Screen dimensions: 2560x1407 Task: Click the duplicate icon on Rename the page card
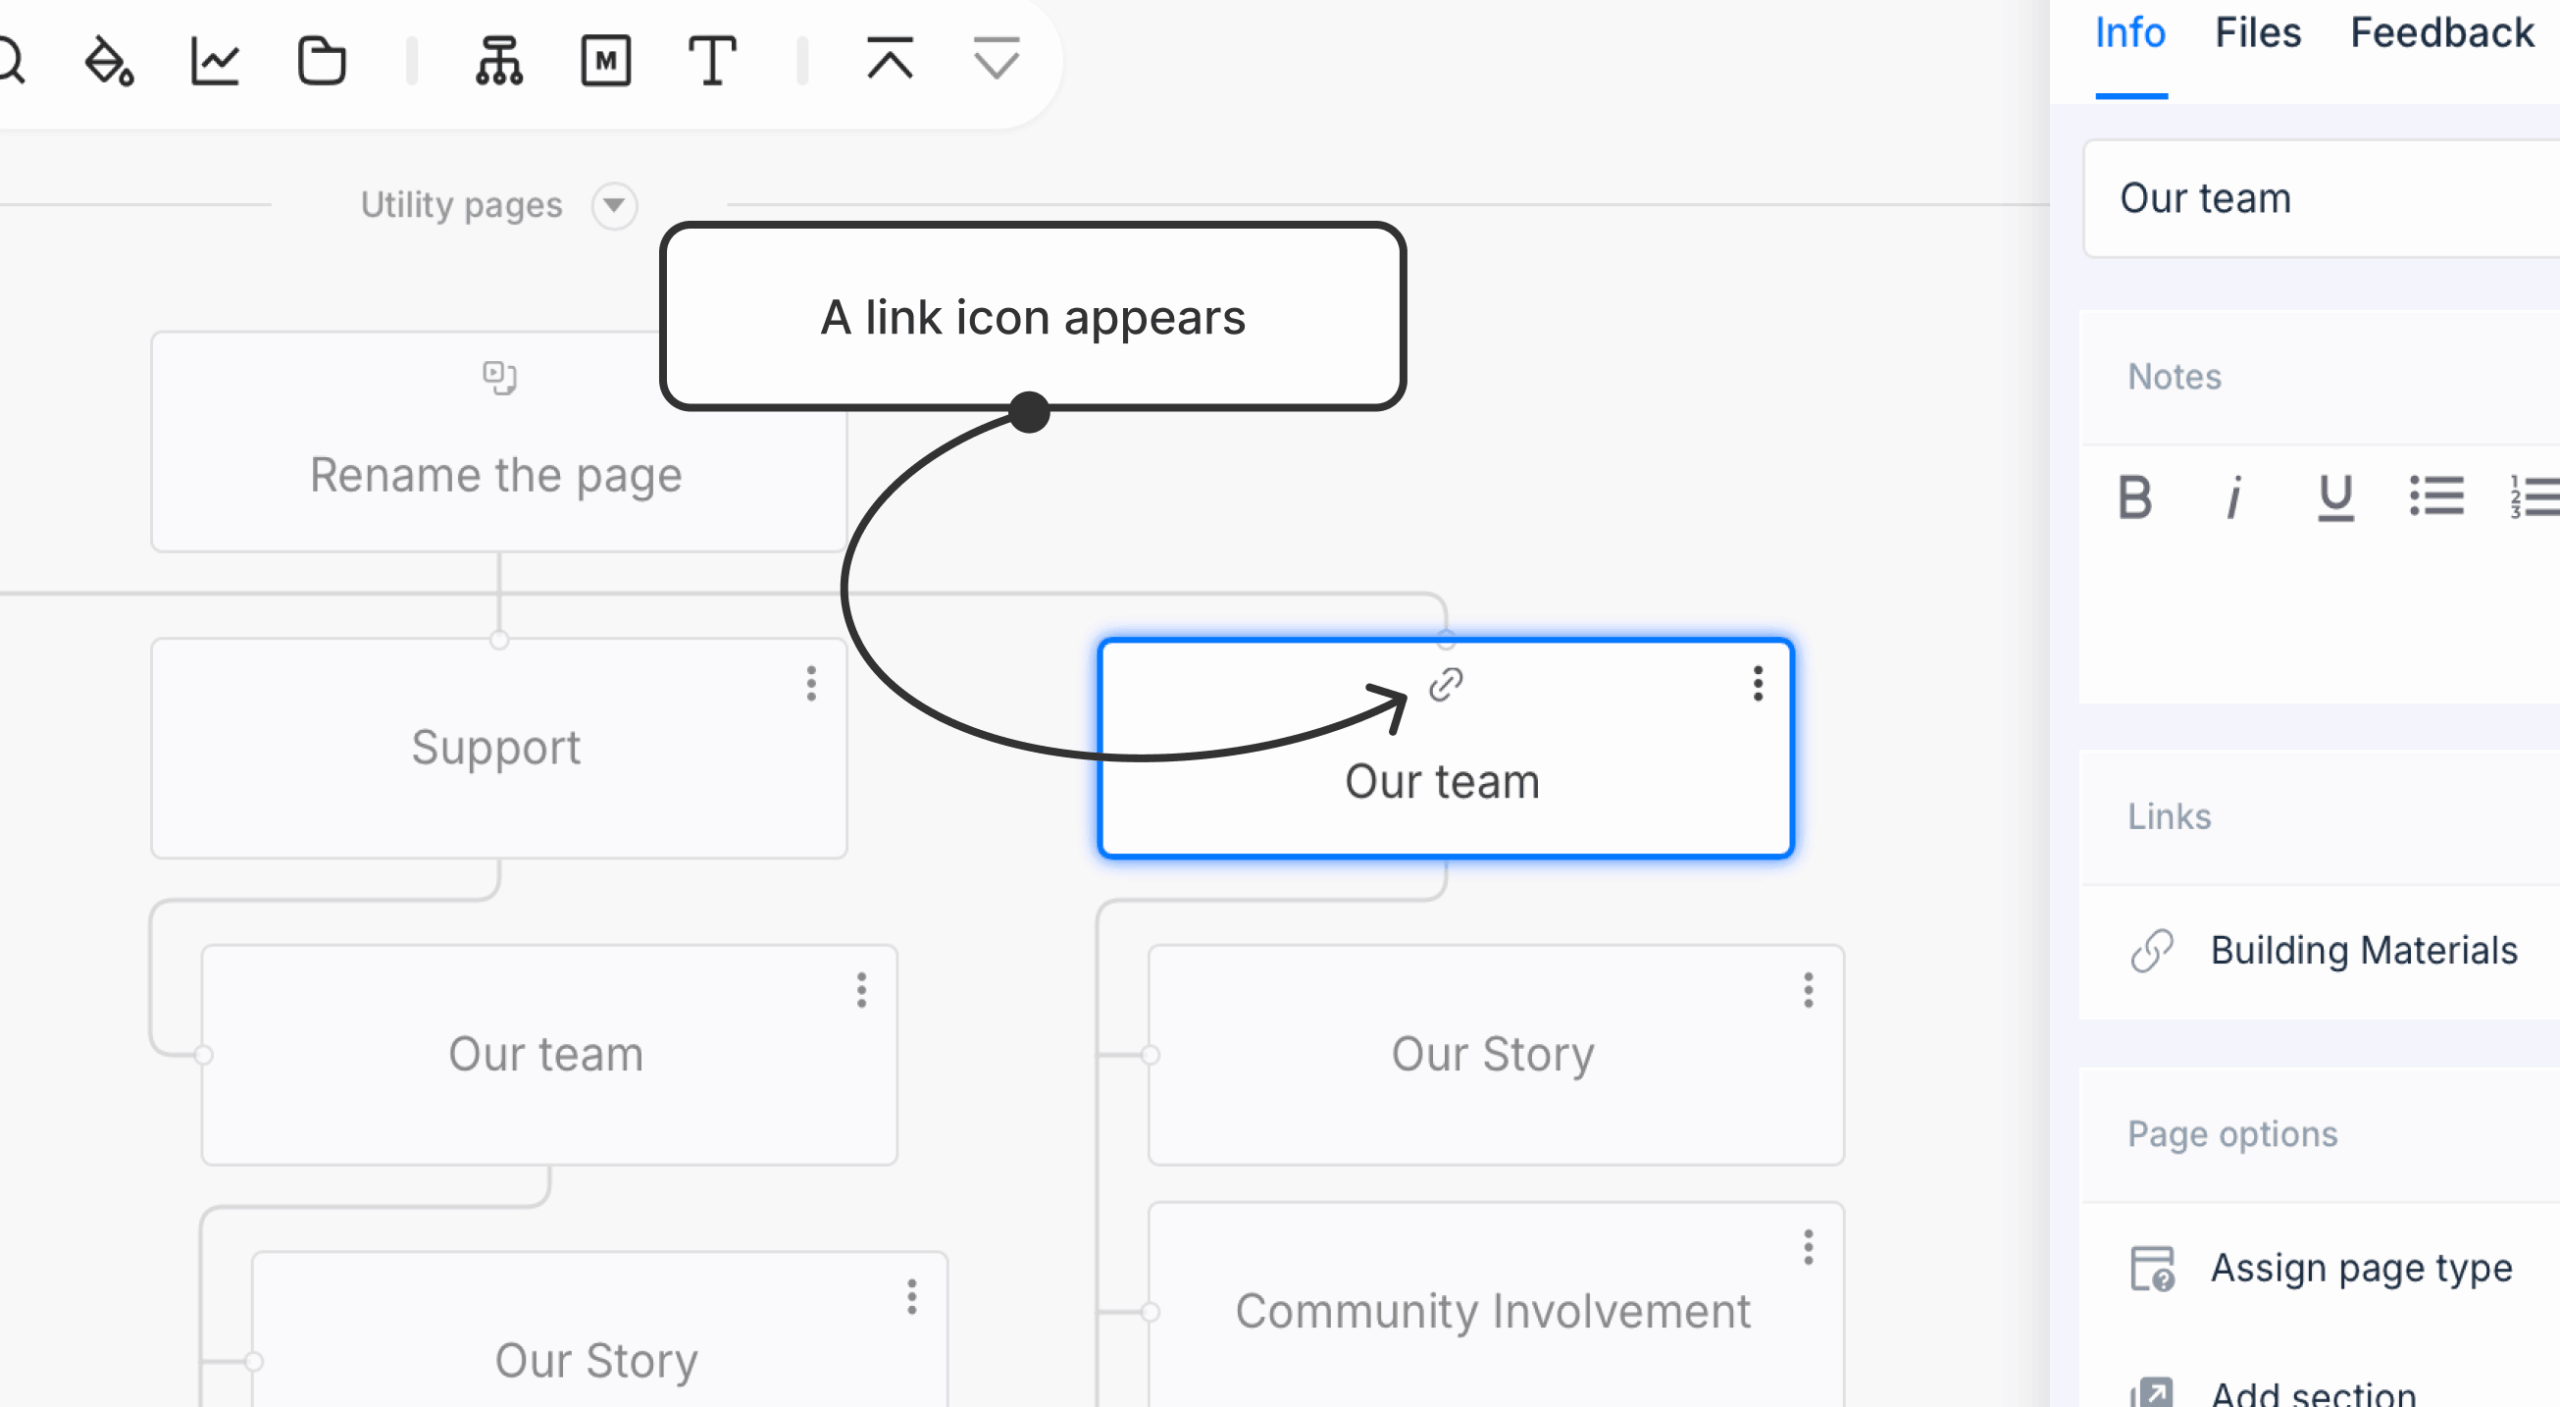click(499, 378)
